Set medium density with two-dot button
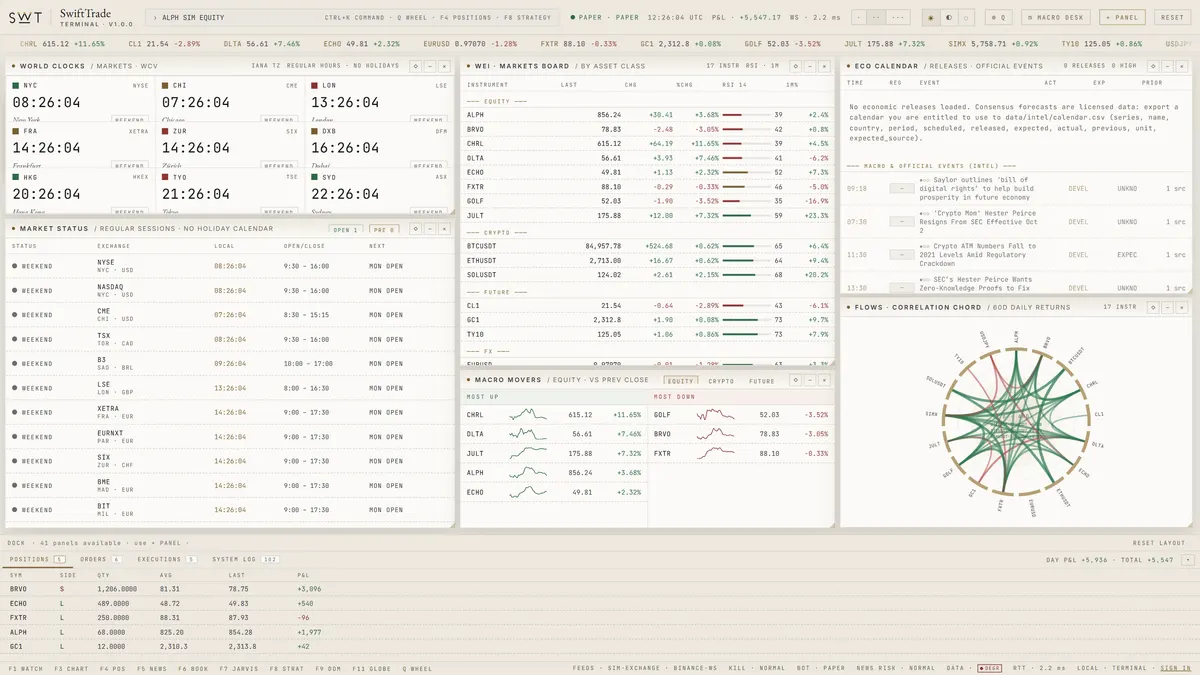 tap(877, 17)
